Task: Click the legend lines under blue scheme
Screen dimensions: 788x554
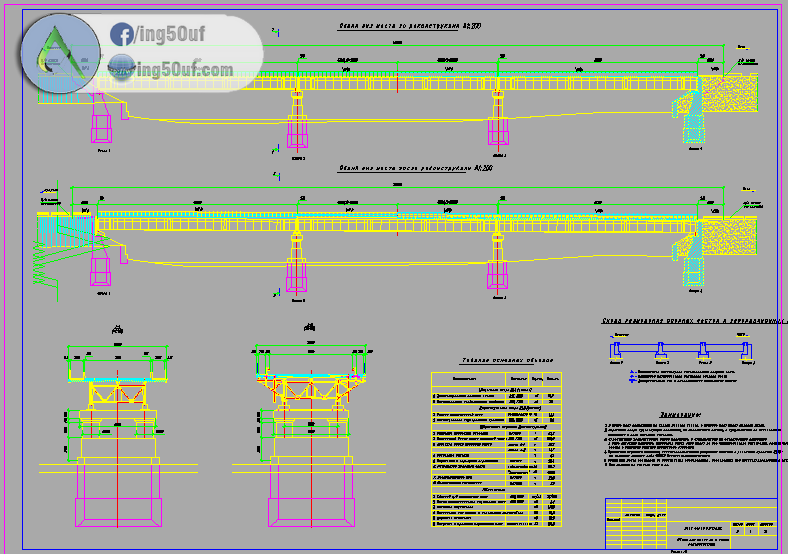Action: (x=682, y=377)
